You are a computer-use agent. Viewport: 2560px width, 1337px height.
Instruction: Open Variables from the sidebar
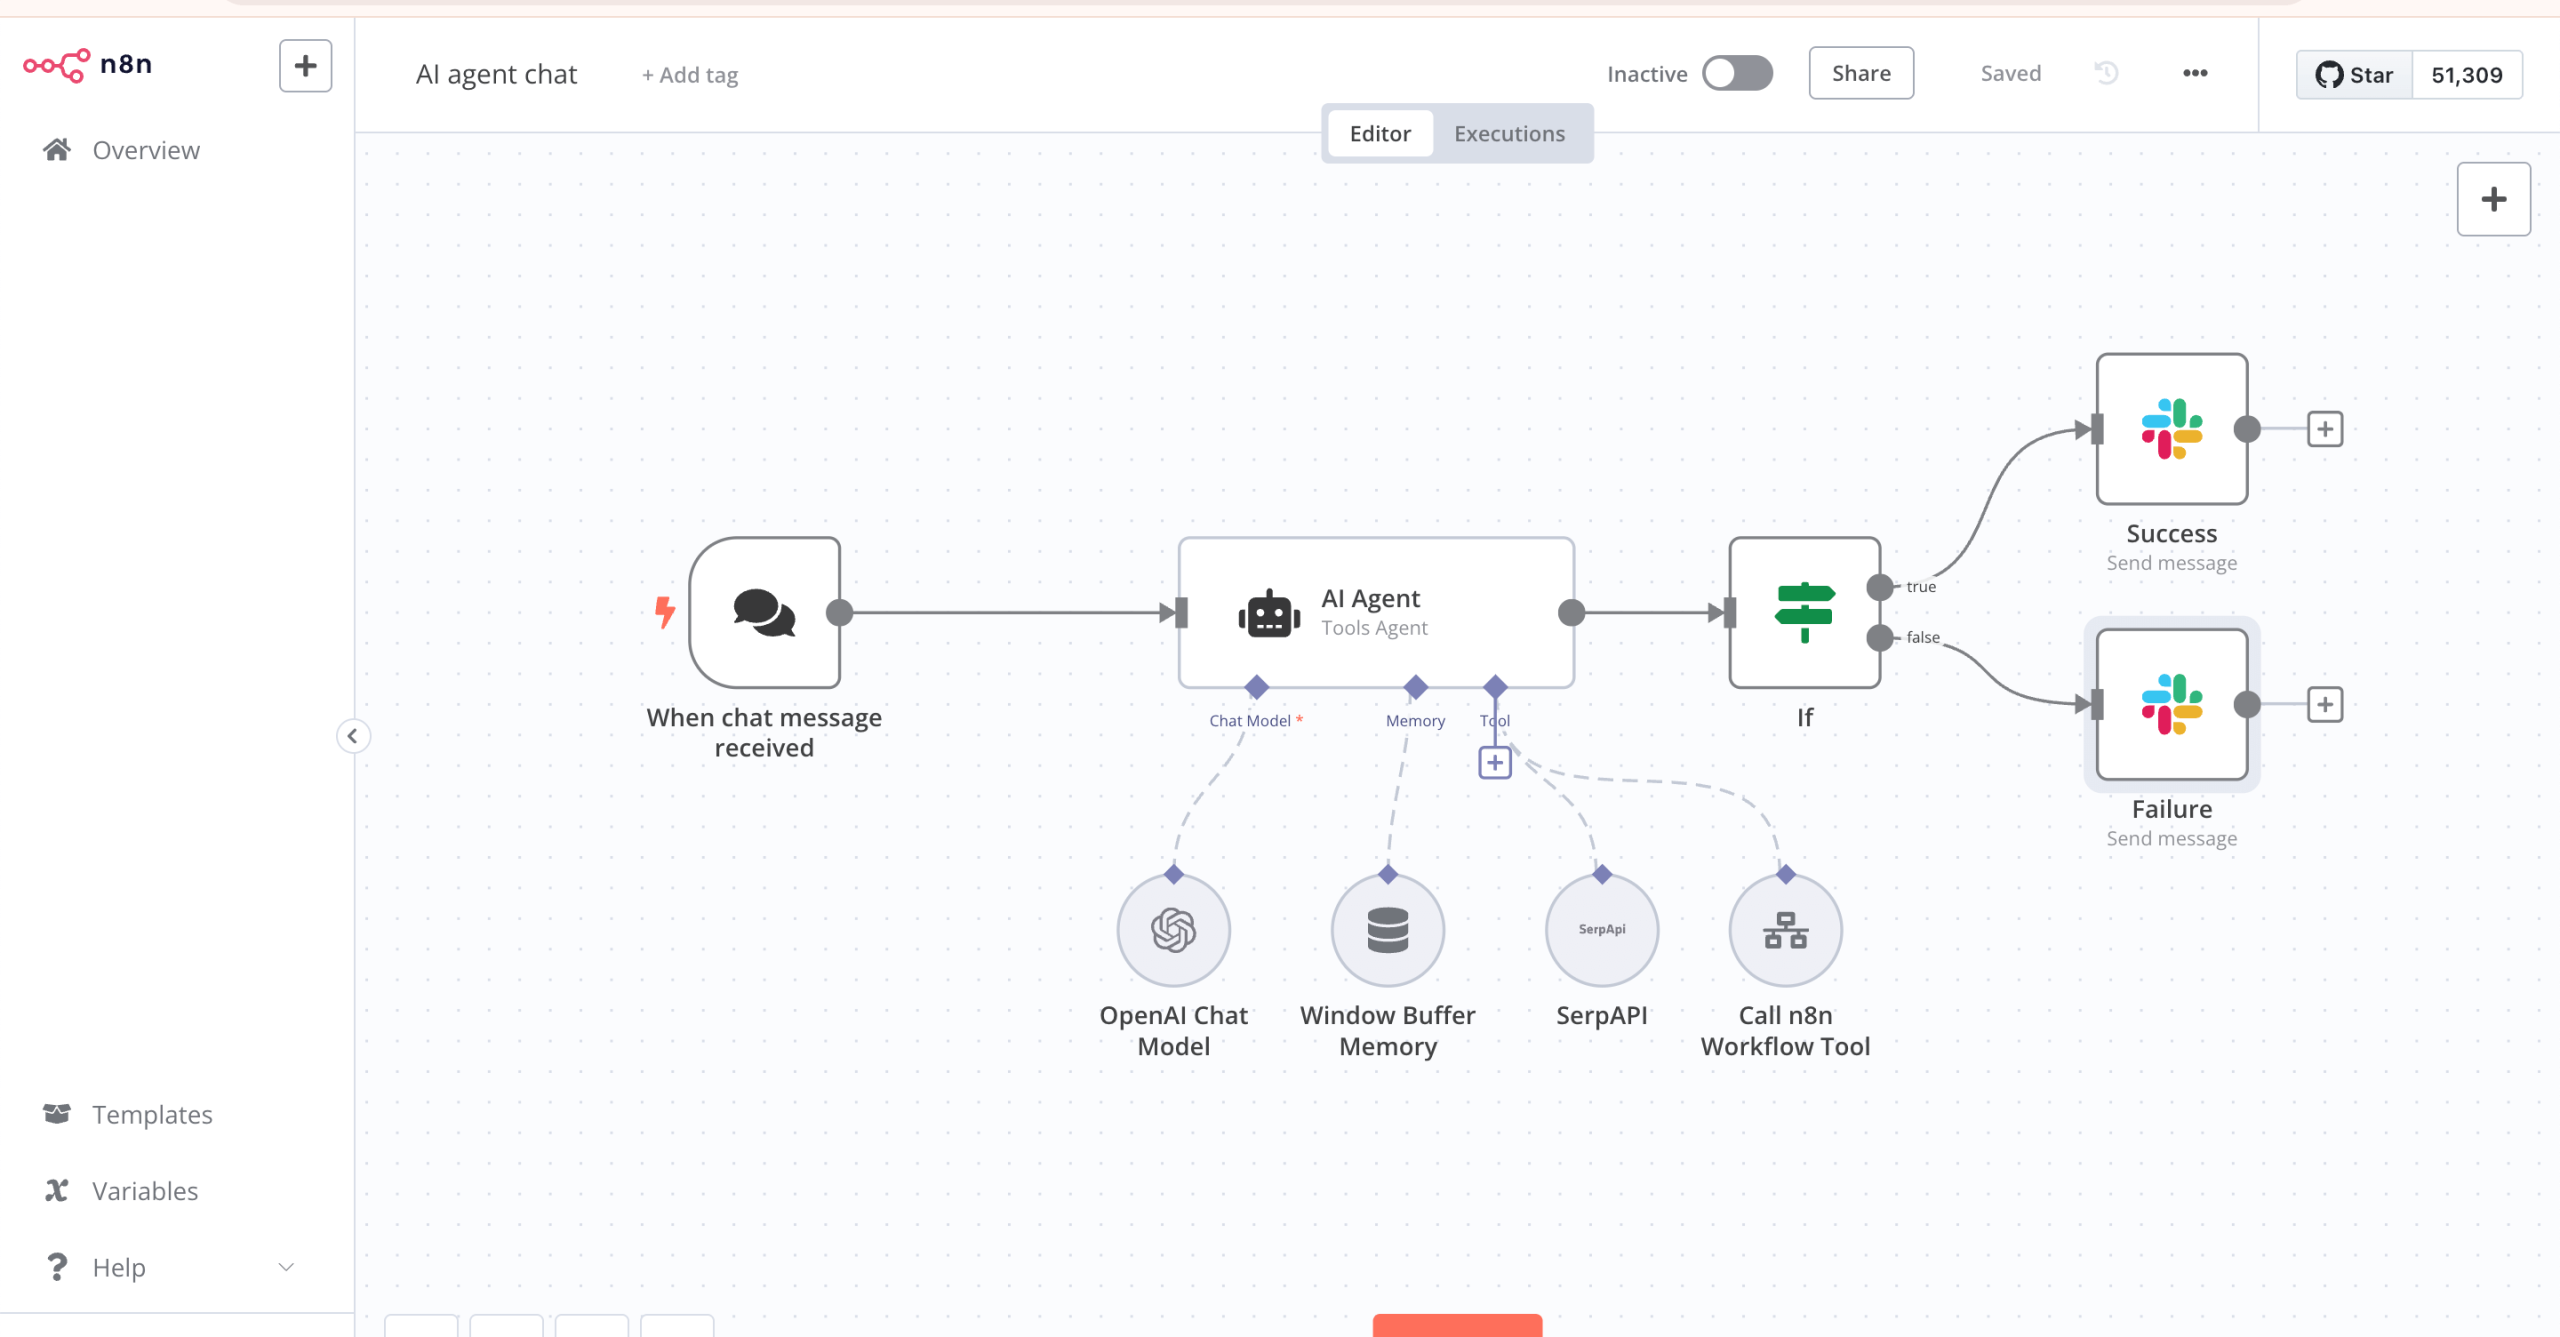[x=145, y=1190]
